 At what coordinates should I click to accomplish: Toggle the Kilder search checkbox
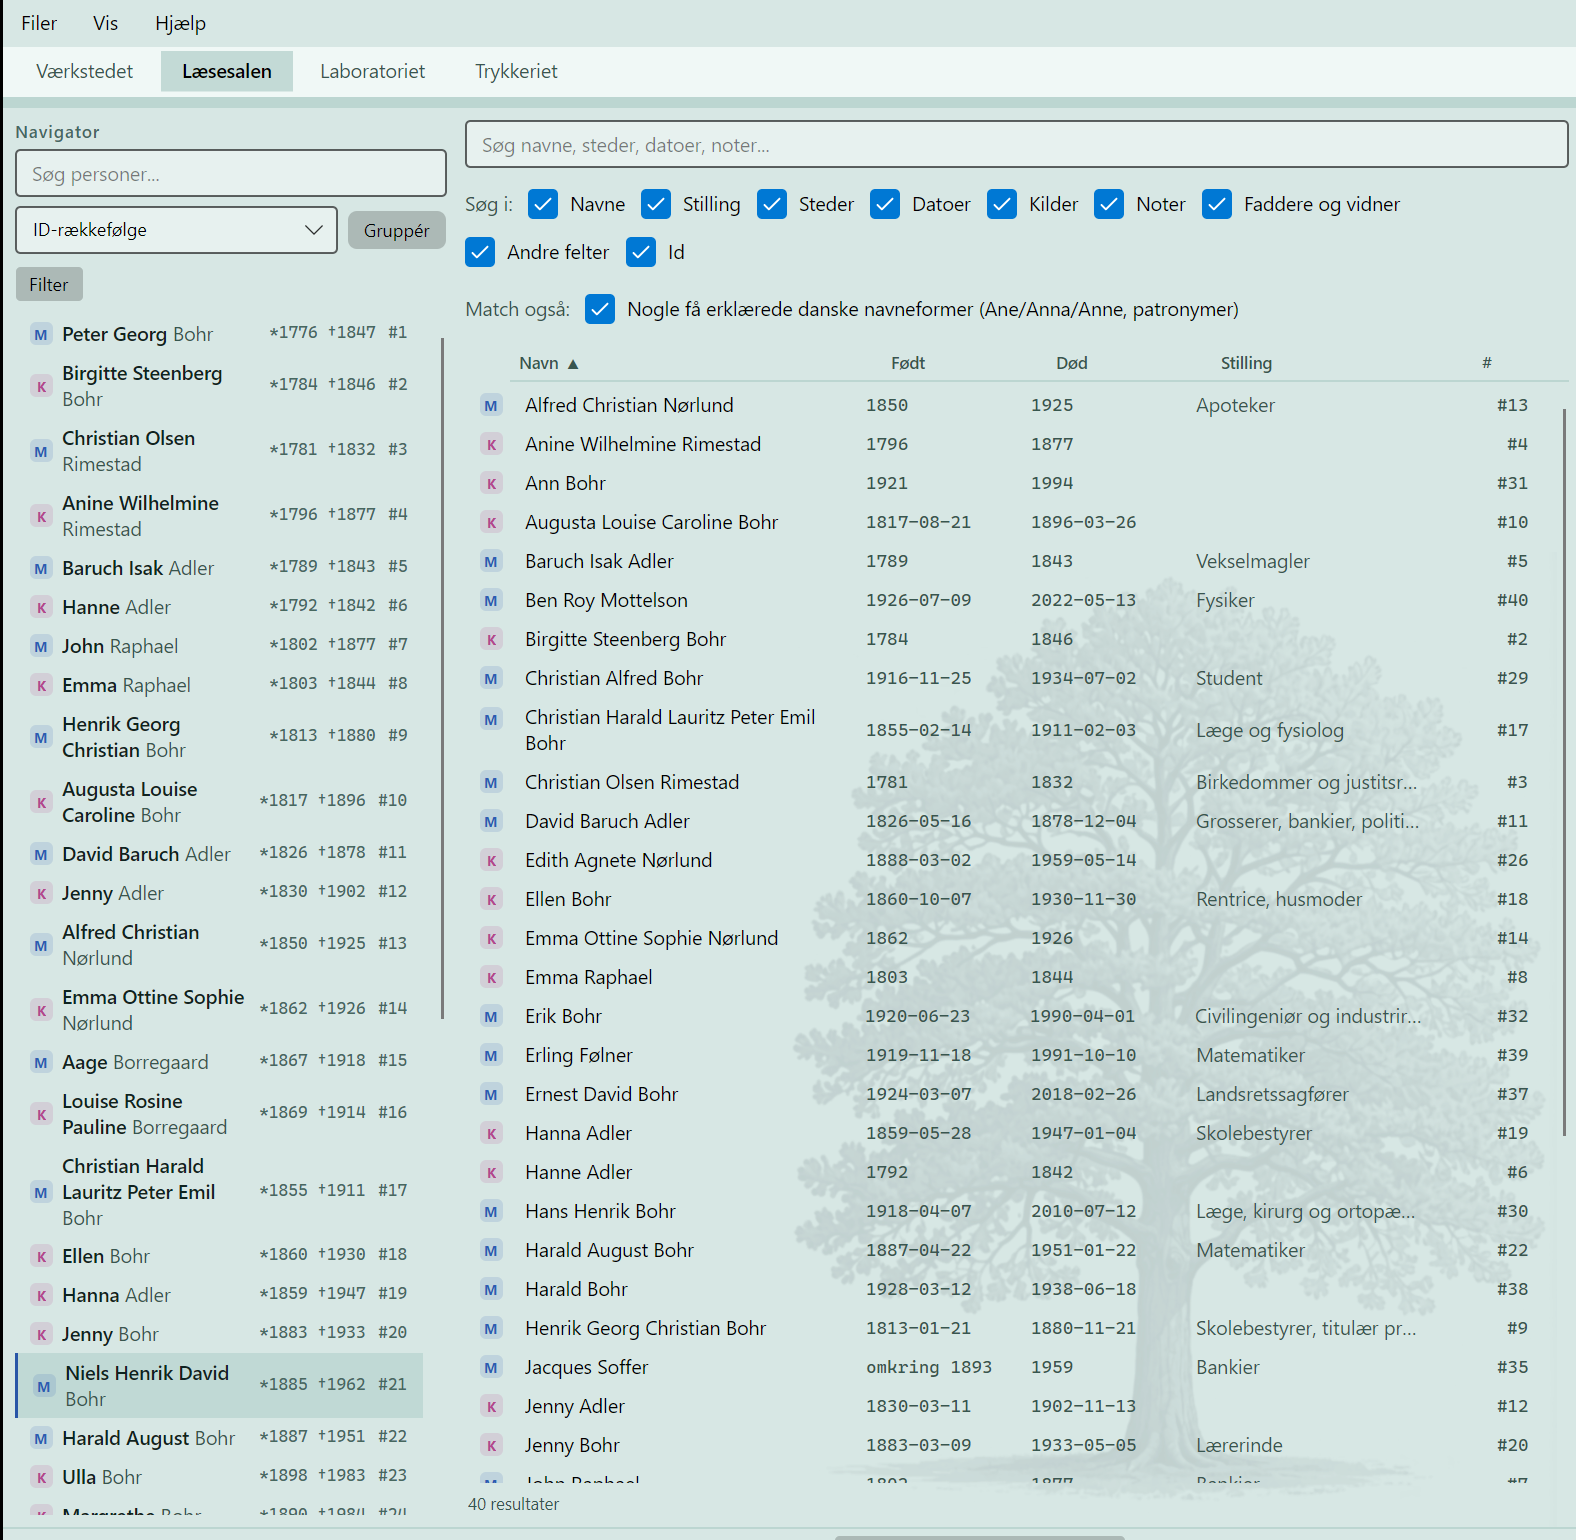1002,204
